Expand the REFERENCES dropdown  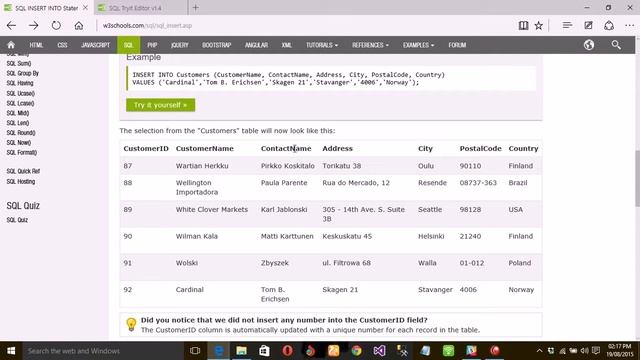(370, 45)
